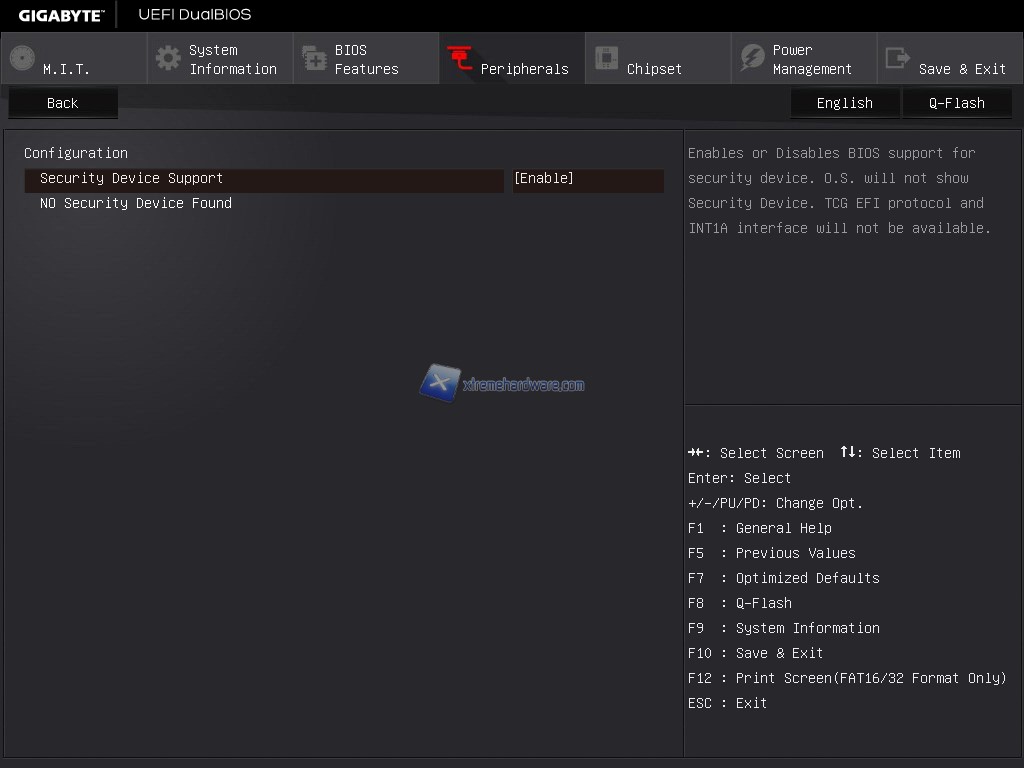Image resolution: width=1024 pixels, height=768 pixels.
Task: Click the Chipset icon
Action: 606,58
